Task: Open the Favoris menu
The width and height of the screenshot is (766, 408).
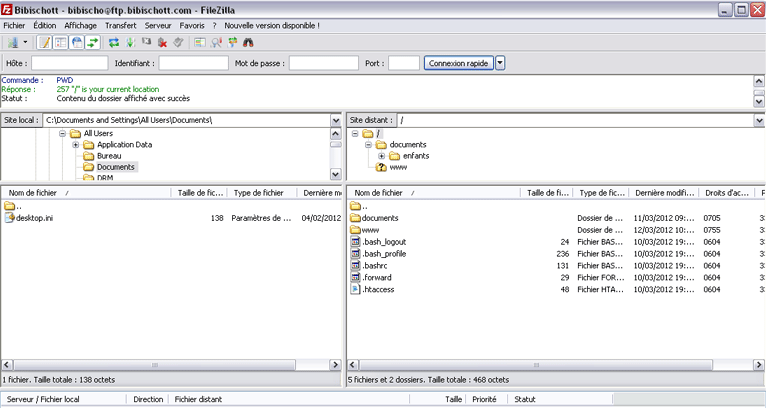Action: [x=192, y=25]
